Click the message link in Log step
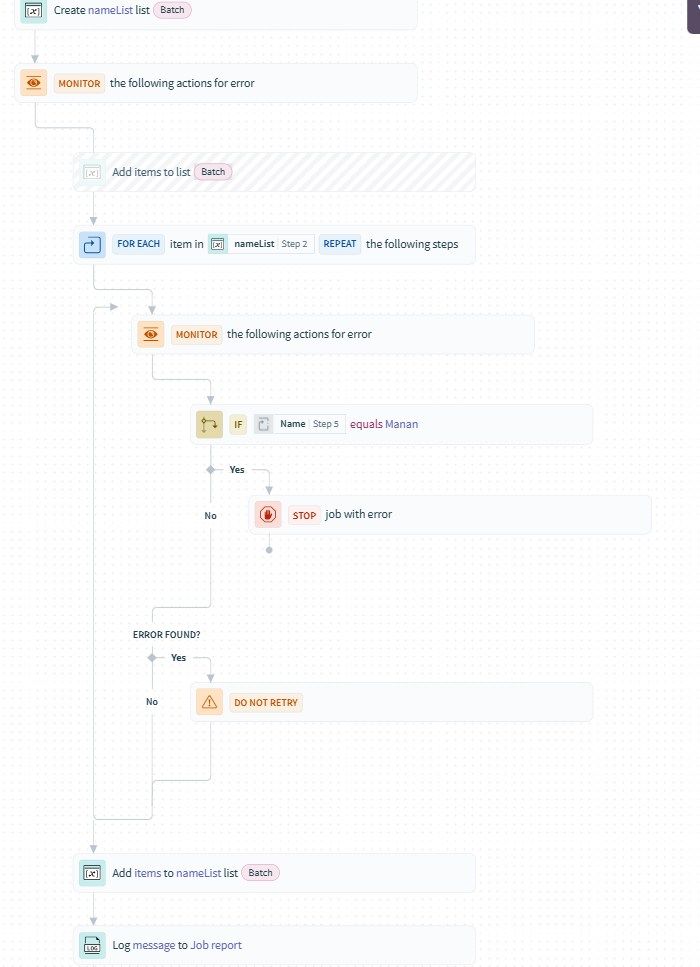 (x=153, y=945)
